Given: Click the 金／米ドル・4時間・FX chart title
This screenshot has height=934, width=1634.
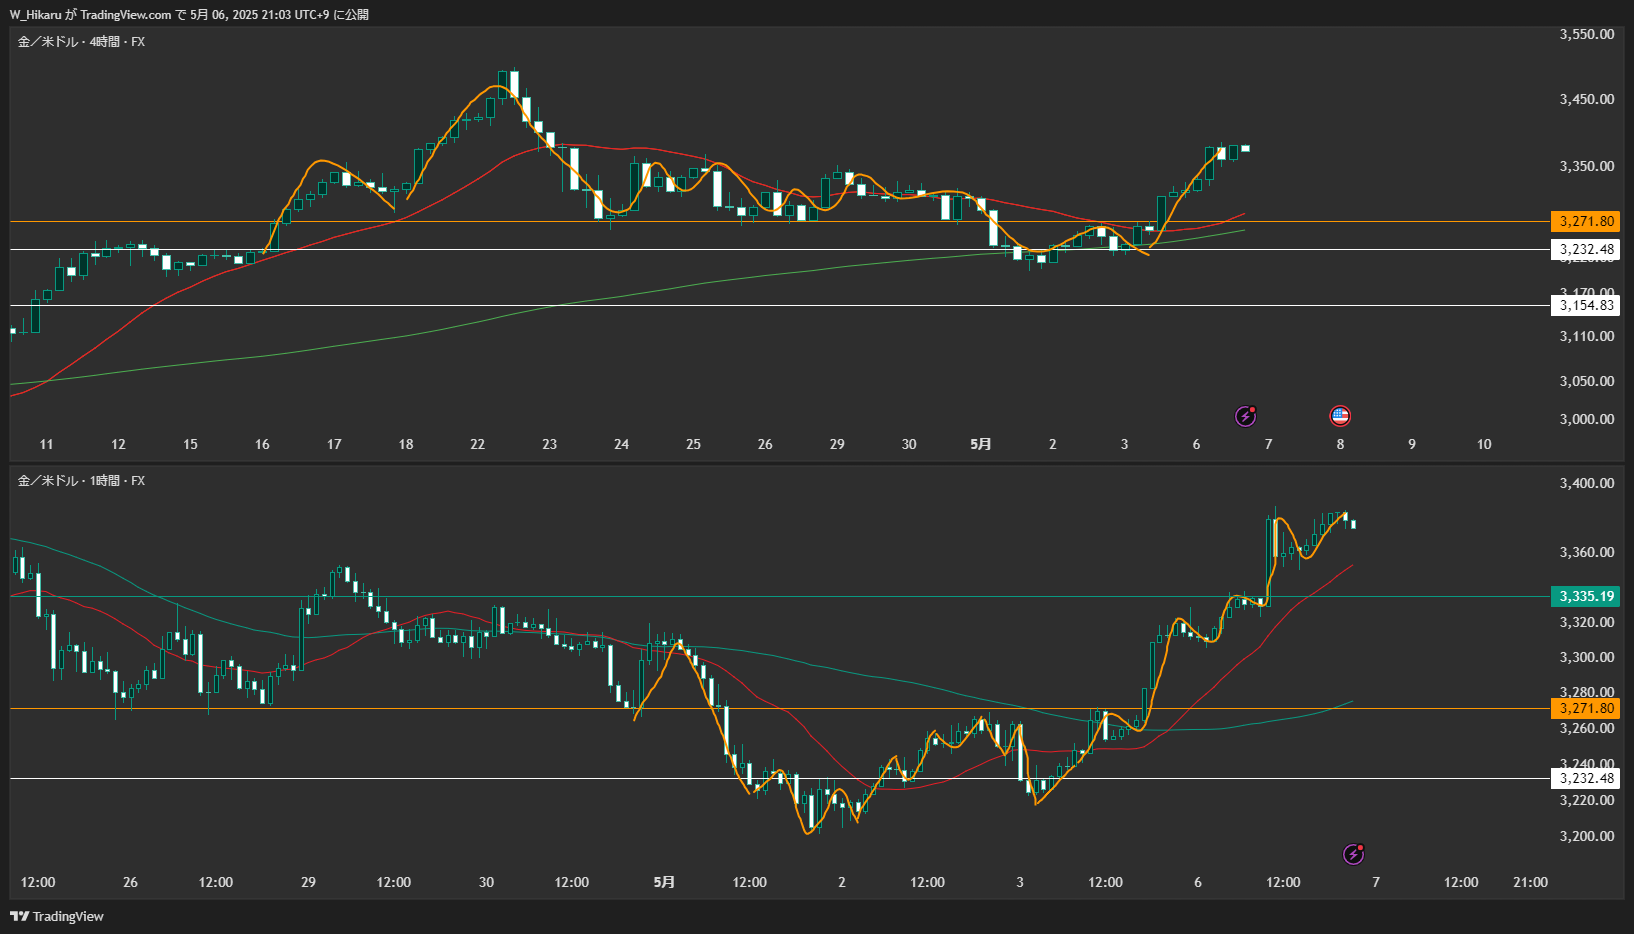Looking at the screenshot, I should [x=81, y=42].
